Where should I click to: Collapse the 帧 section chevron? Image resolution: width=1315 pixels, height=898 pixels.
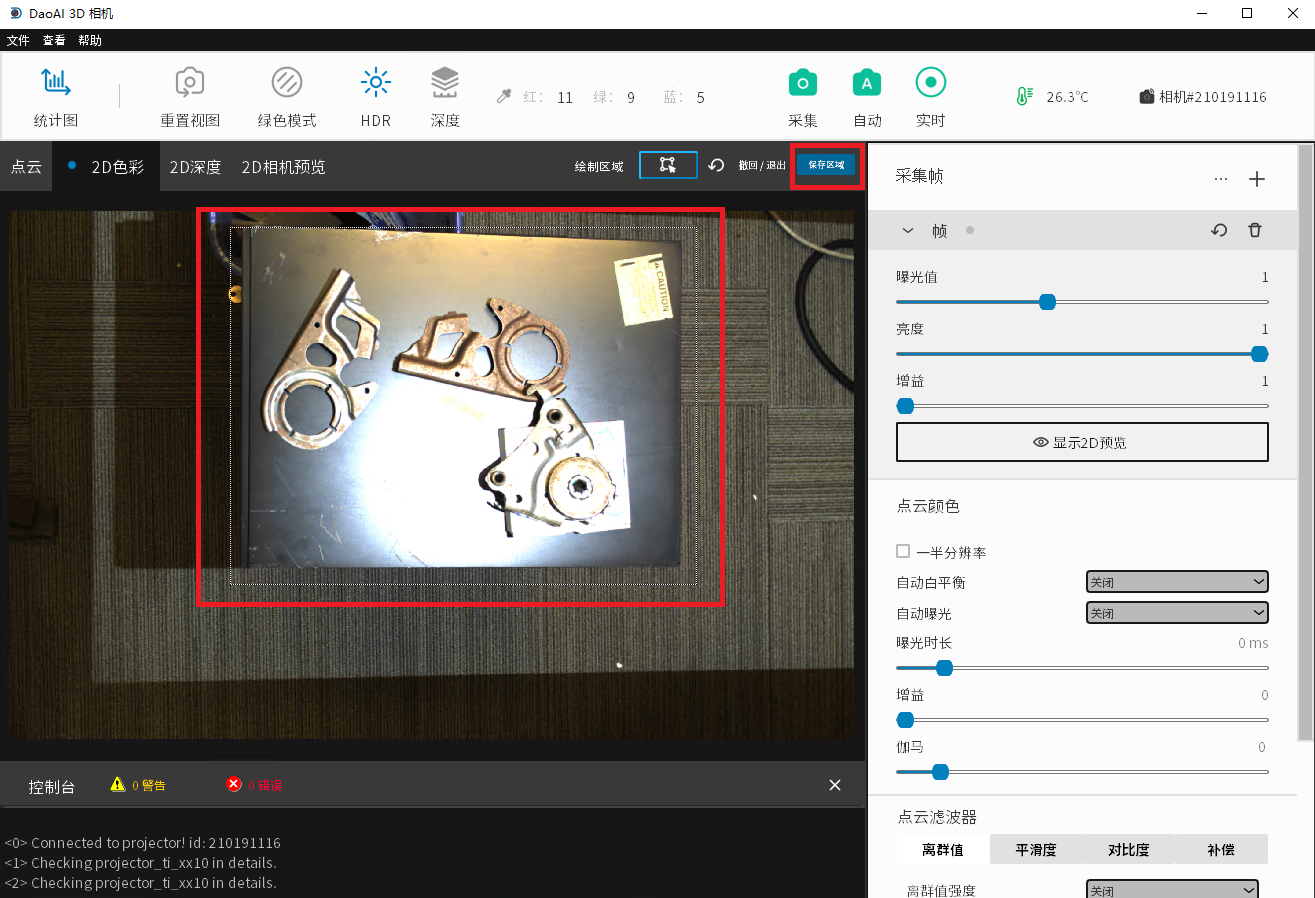(x=908, y=230)
